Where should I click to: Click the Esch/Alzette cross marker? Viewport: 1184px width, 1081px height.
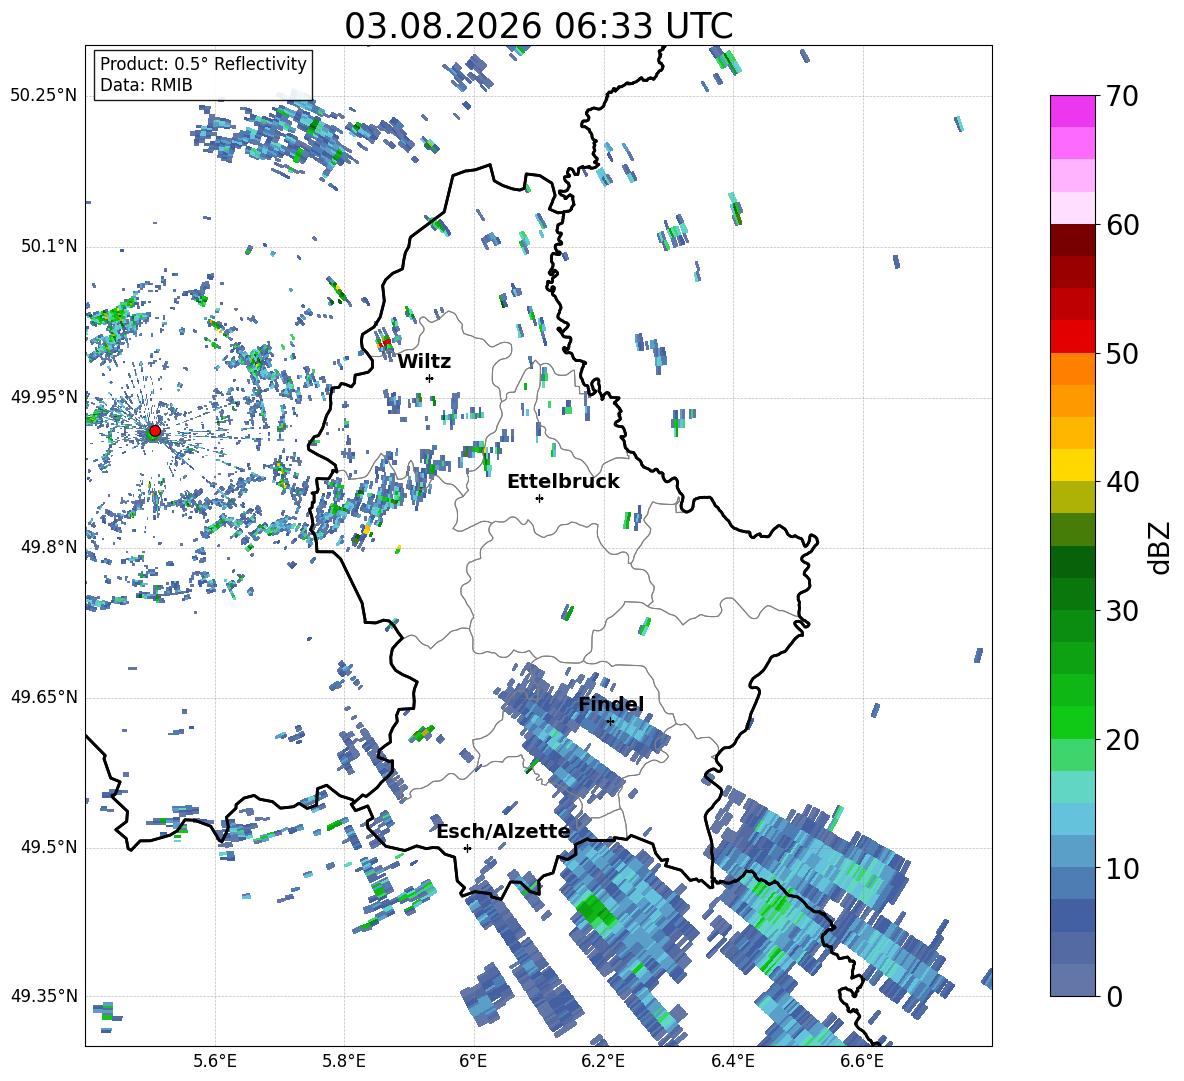(467, 848)
